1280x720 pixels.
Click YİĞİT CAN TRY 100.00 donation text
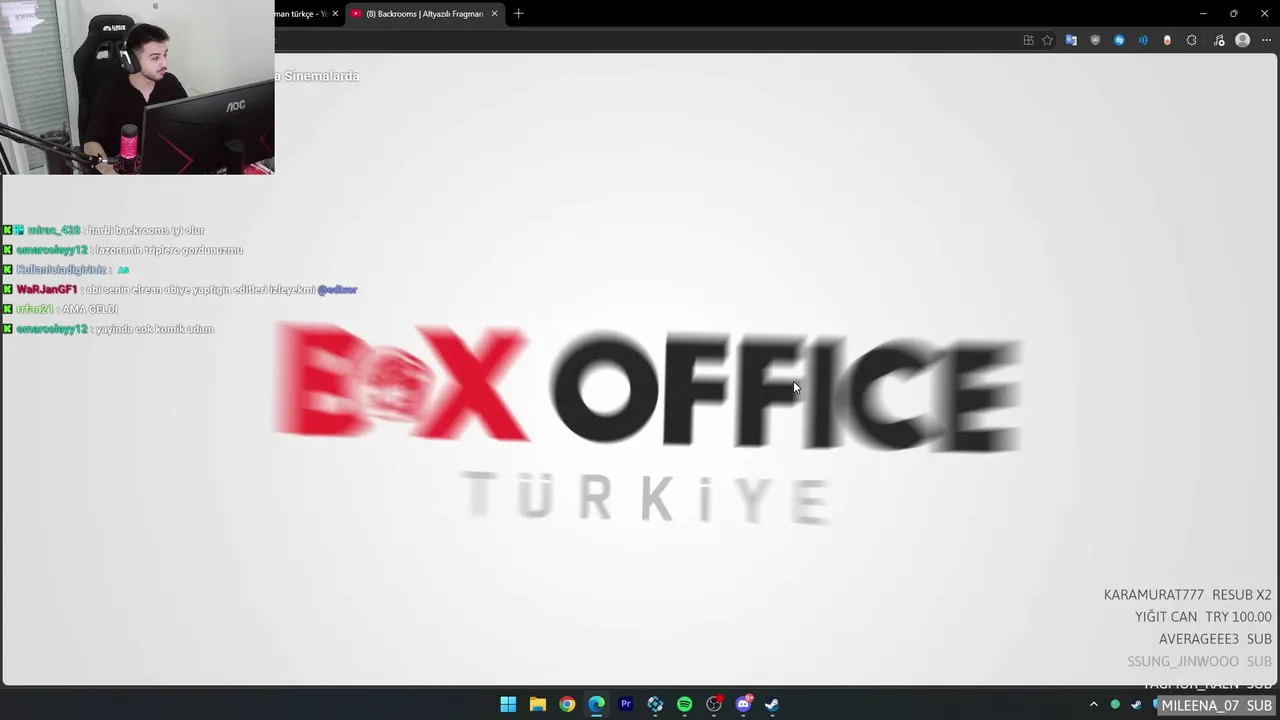(x=1203, y=617)
